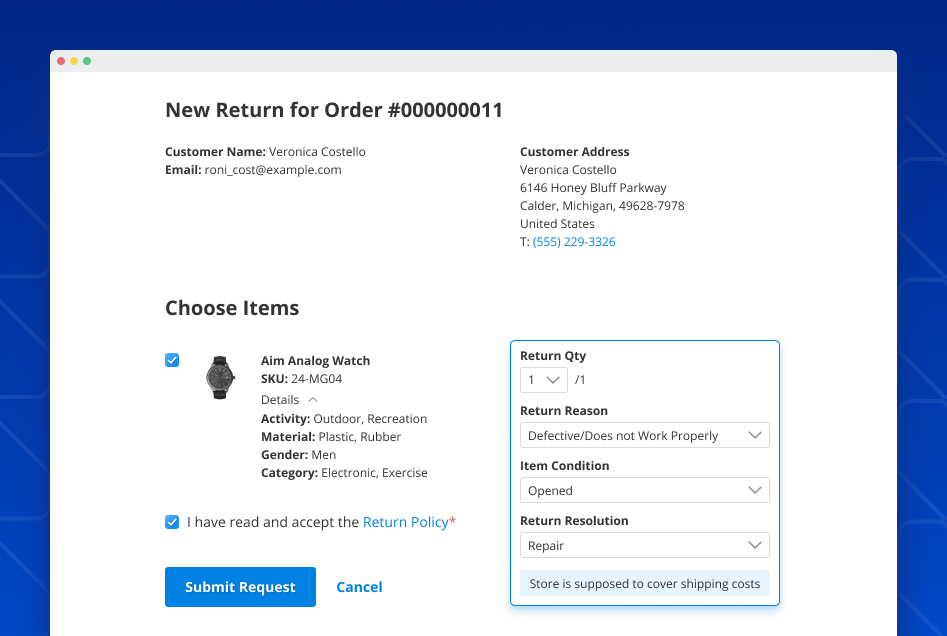Click the green zoom window control
Viewport: 947px width, 636px height.
point(88,60)
